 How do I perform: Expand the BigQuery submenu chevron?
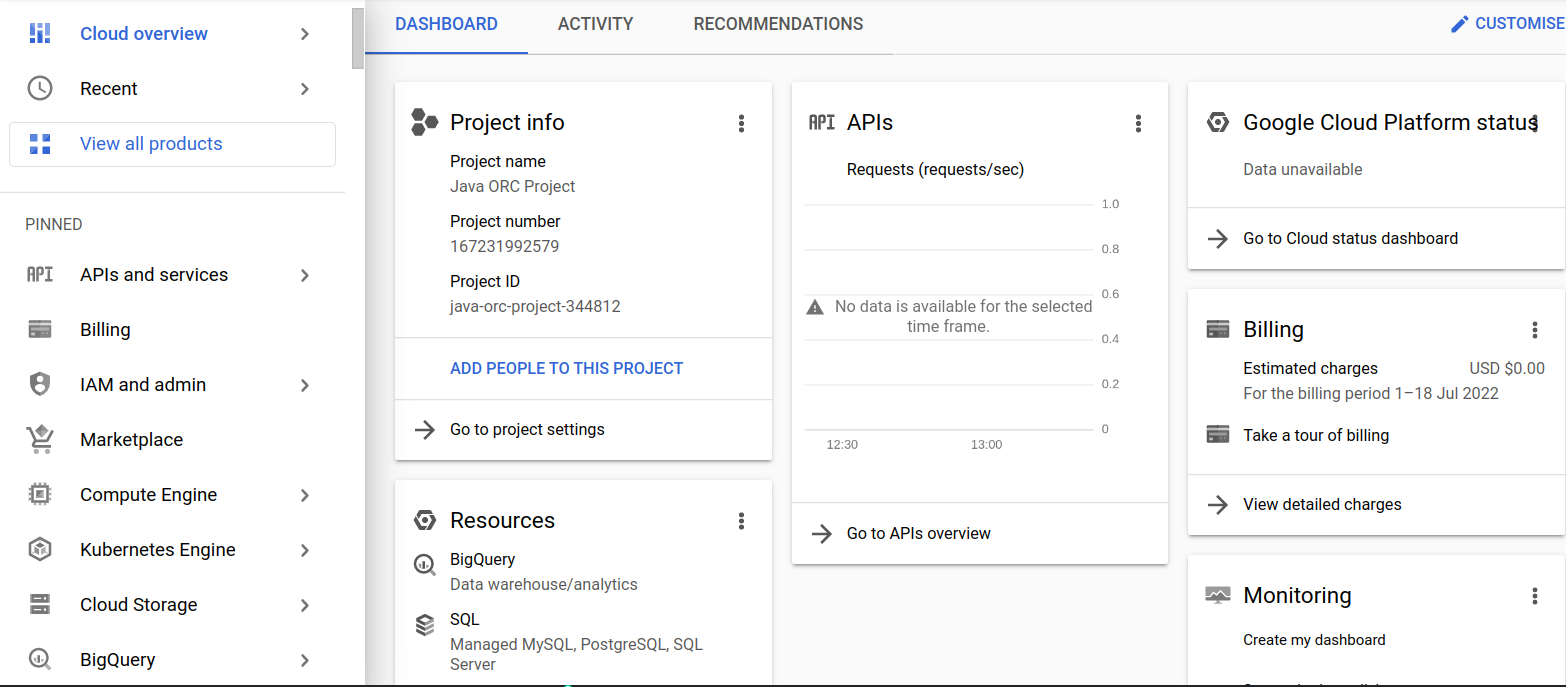tap(305, 660)
